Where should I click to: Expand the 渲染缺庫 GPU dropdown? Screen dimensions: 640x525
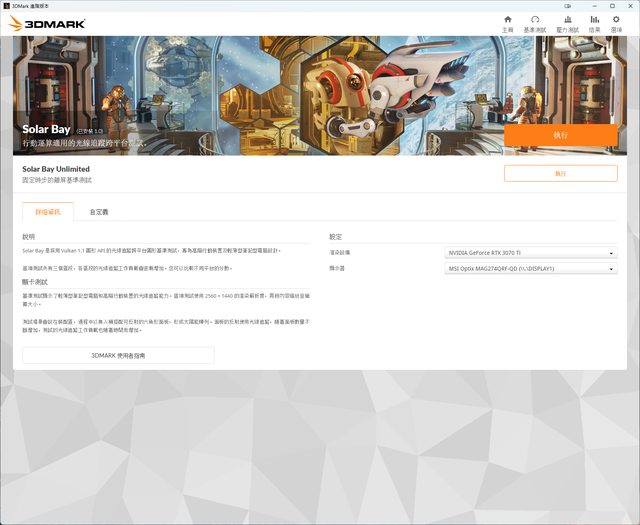531,253
